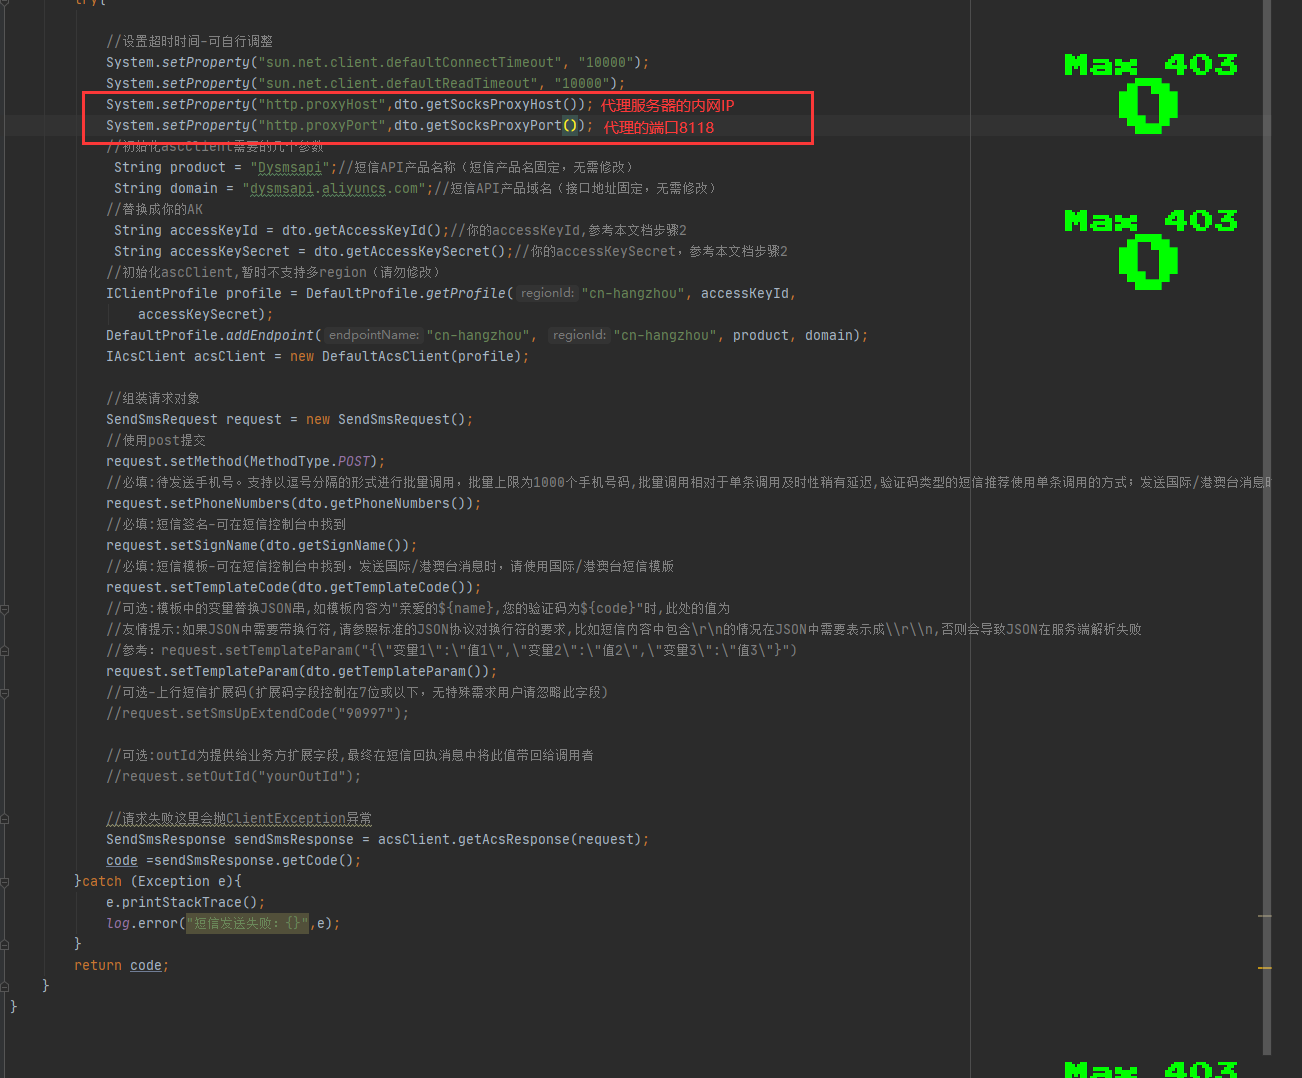Click the "Dysmsapi" product string
Image resolution: width=1302 pixels, height=1078 pixels.
click(x=290, y=167)
